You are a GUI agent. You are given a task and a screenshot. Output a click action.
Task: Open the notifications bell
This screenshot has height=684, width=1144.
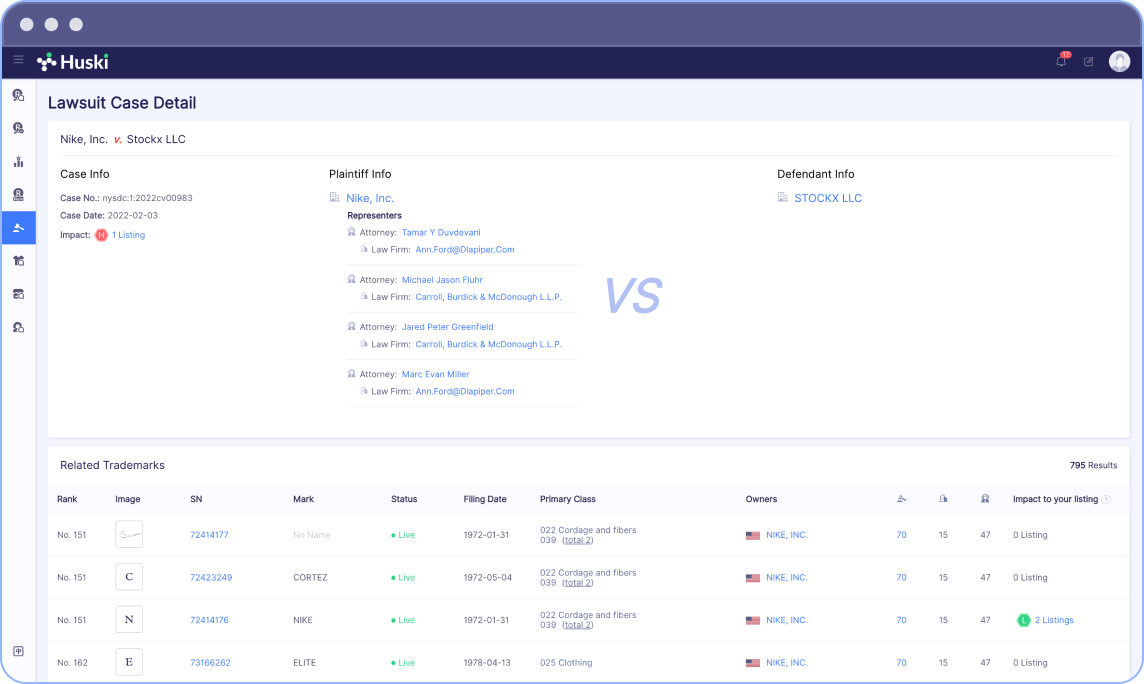point(1061,61)
